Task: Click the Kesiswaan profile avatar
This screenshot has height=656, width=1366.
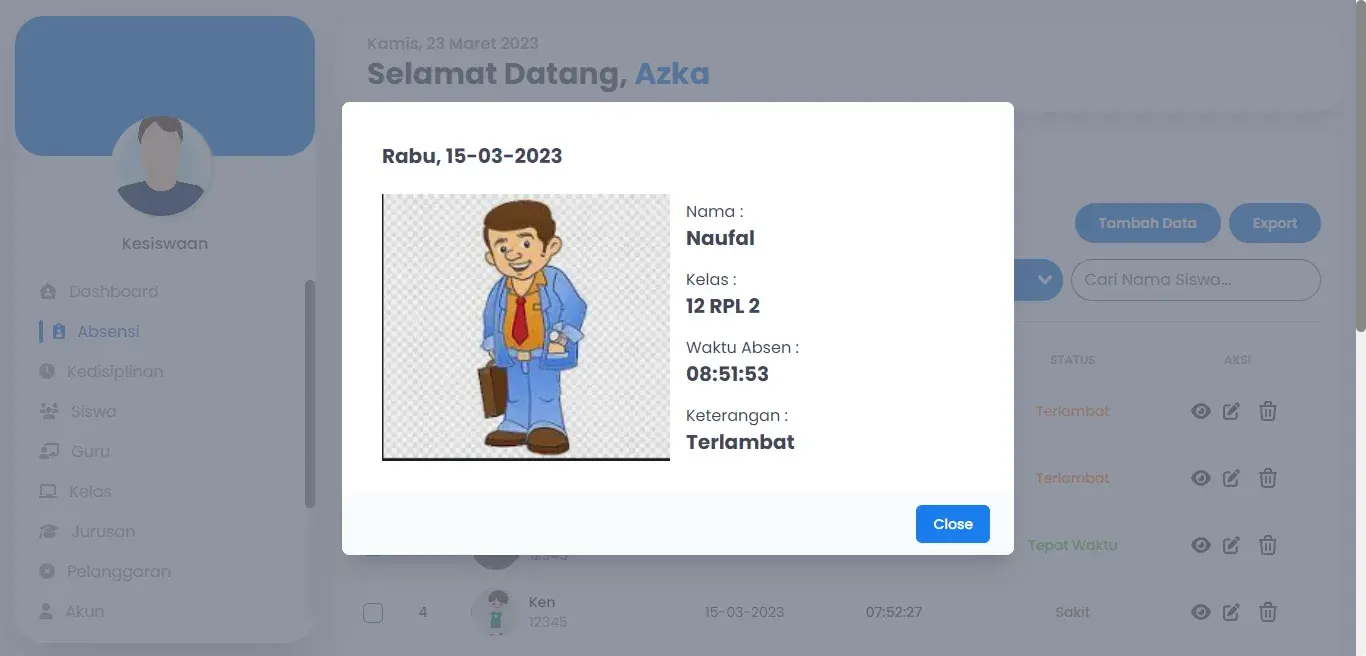Action: click(x=161, y=167)
